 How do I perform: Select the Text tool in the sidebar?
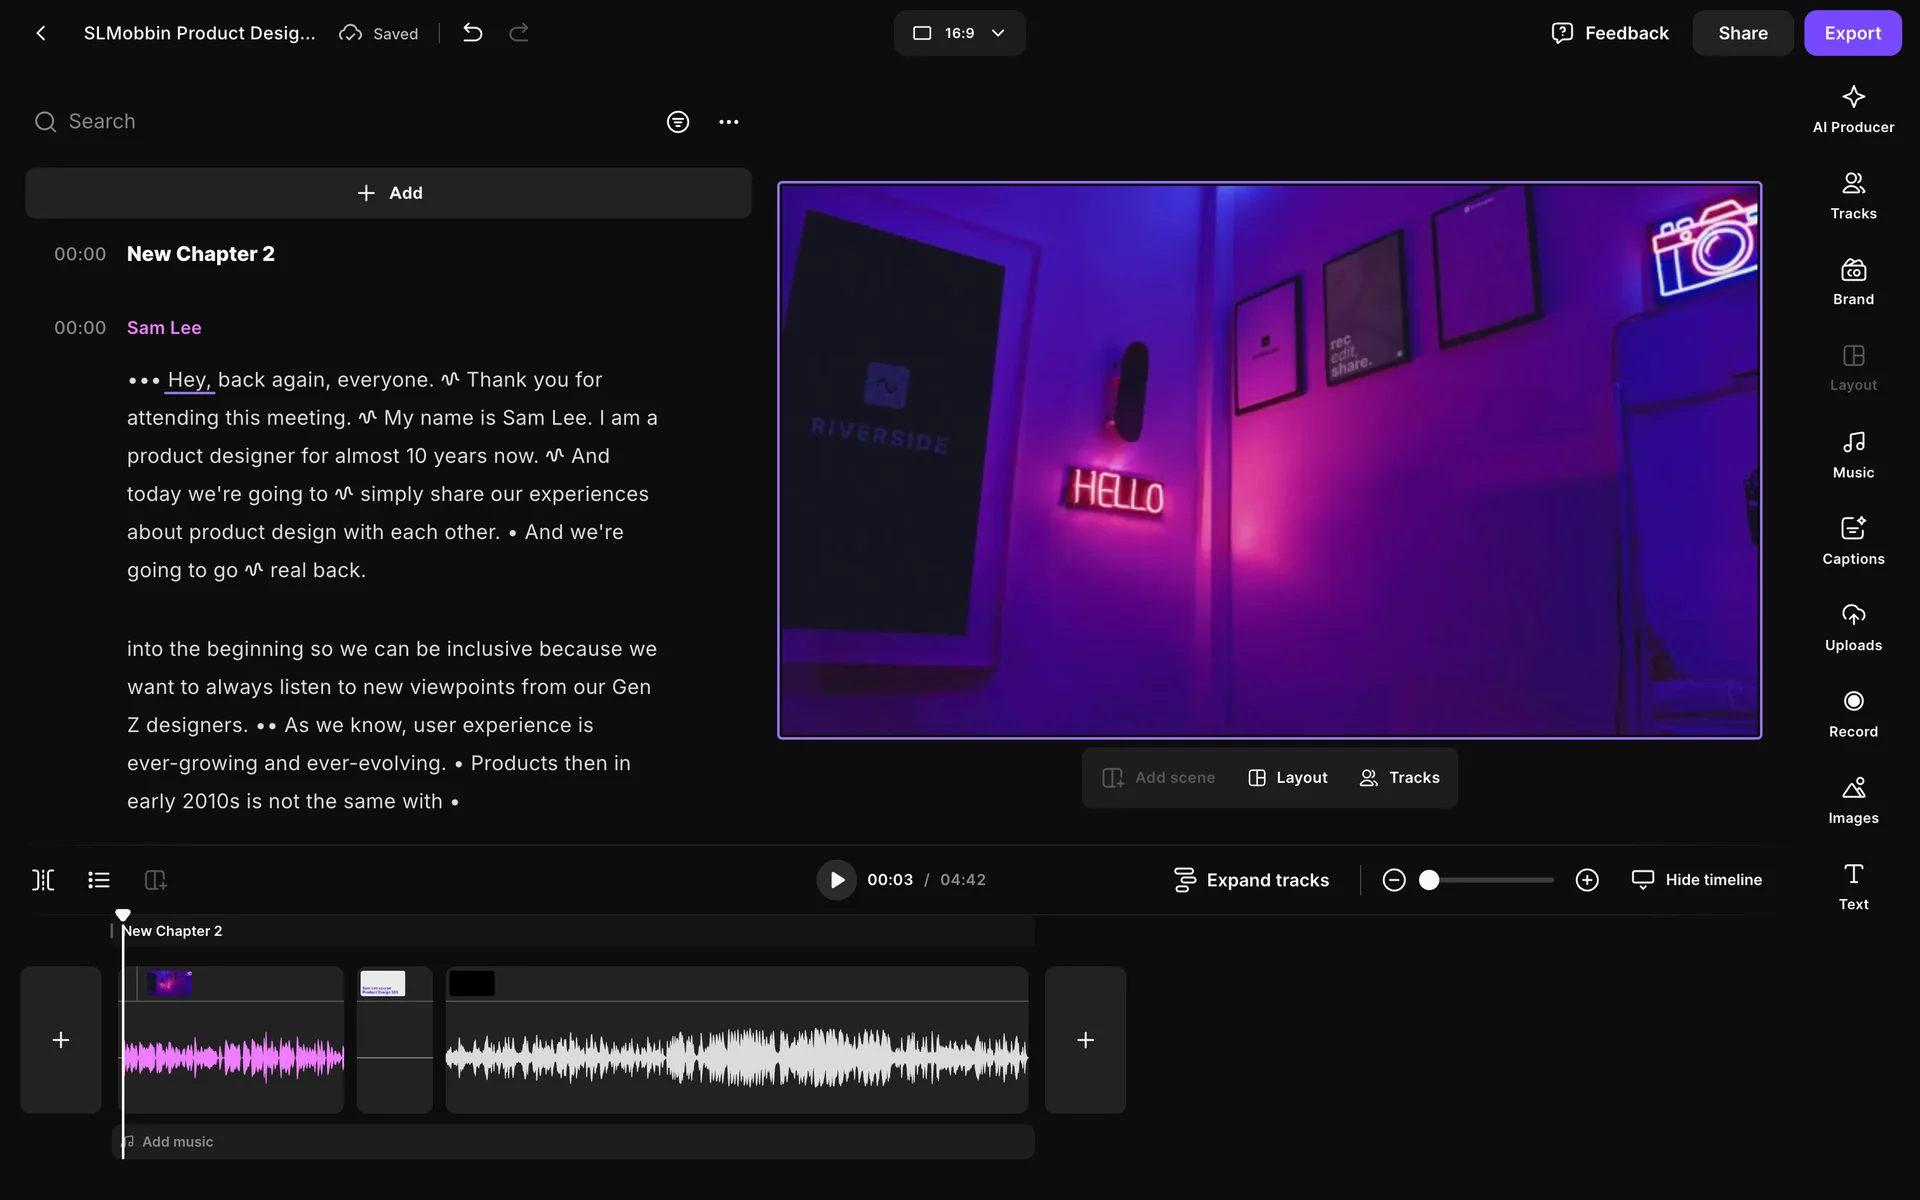click(x=1853, y=886)
